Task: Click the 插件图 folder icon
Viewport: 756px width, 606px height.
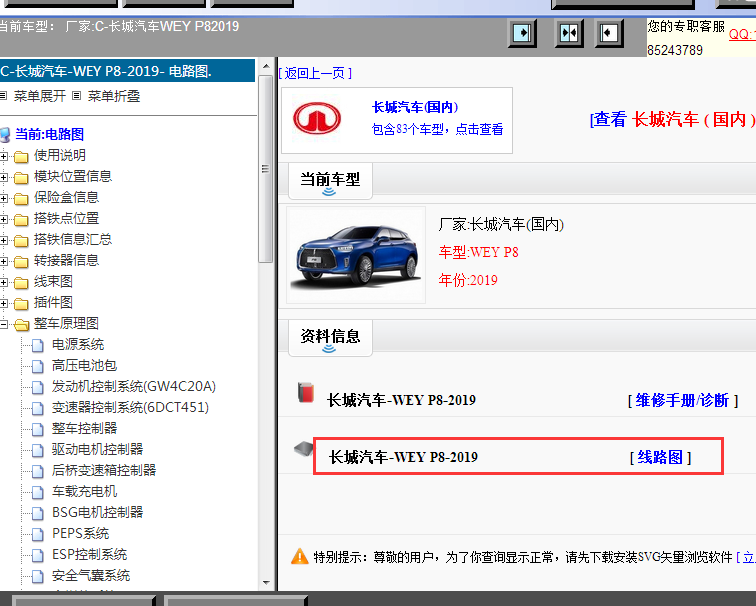Action: [x=21, y=303]
